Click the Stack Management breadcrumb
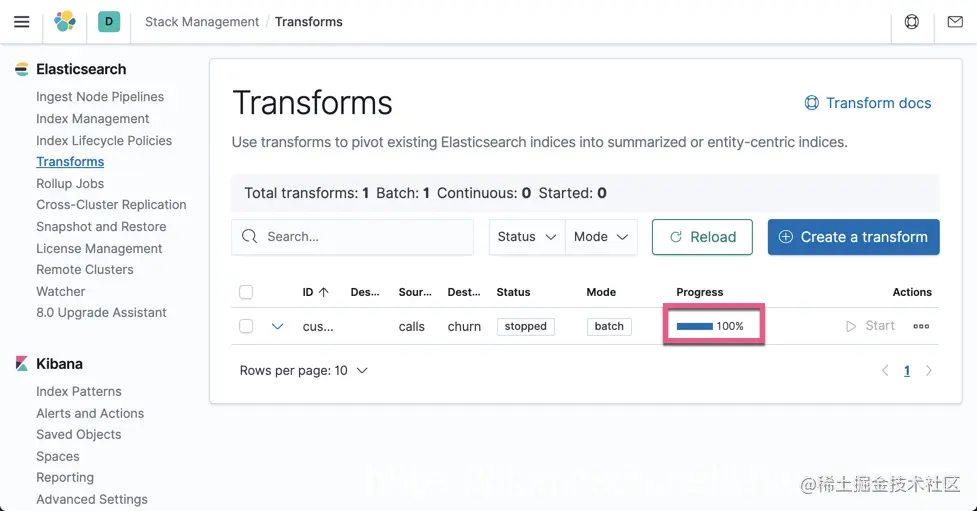 point(202,22)
